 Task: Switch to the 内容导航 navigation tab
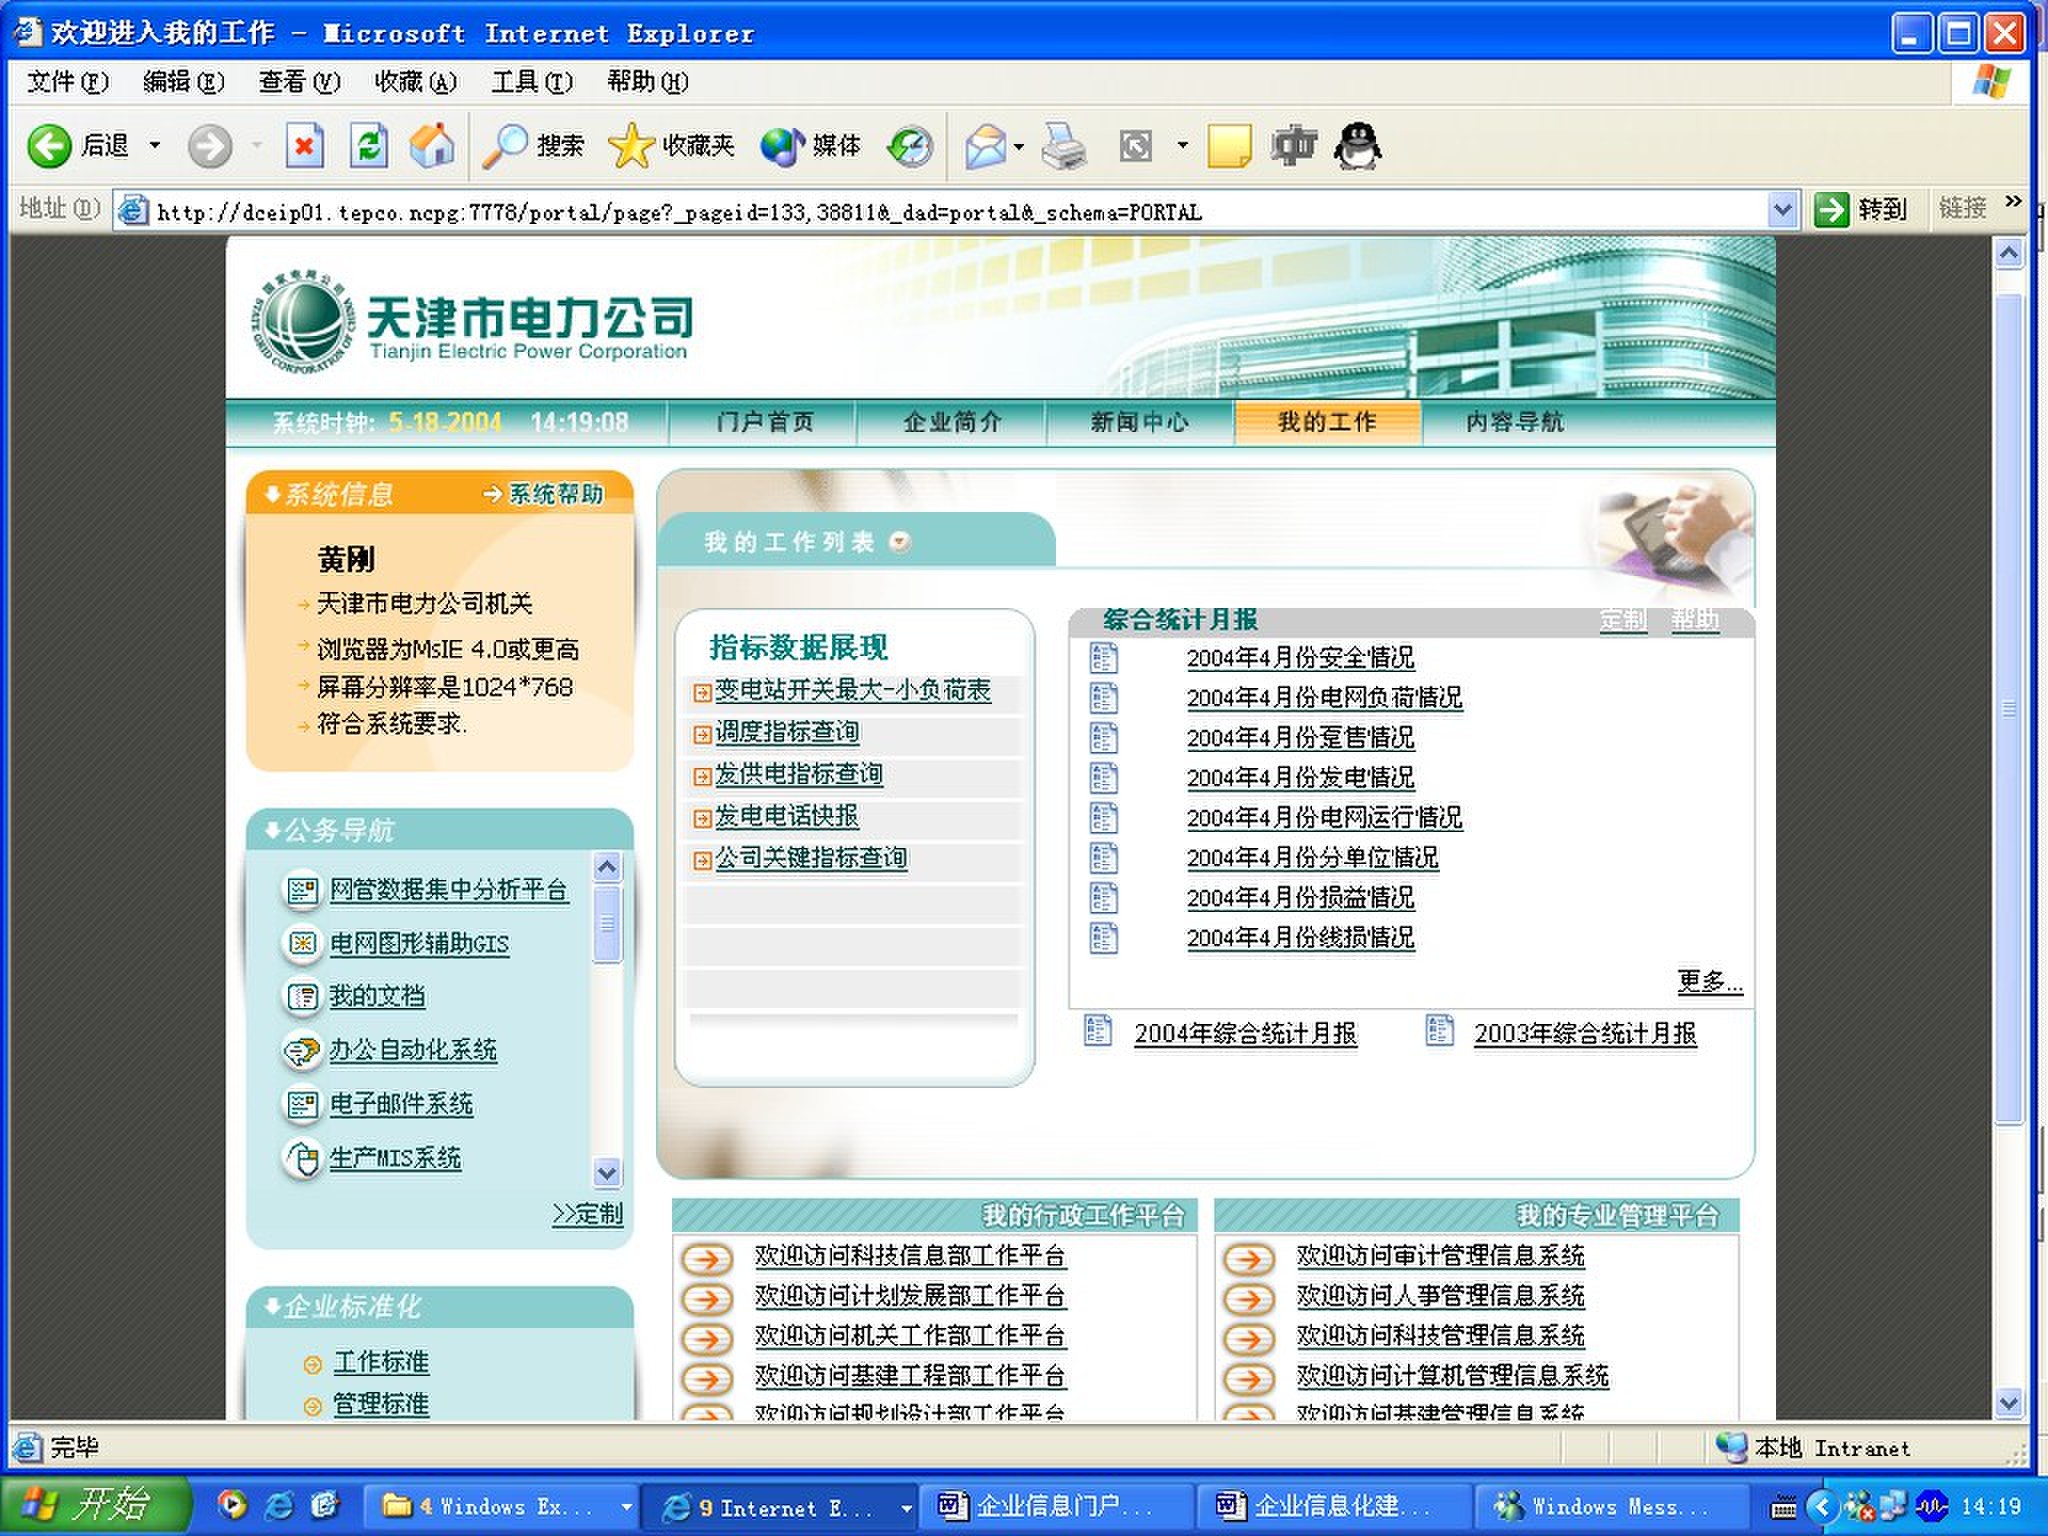tap(1514, 422)
